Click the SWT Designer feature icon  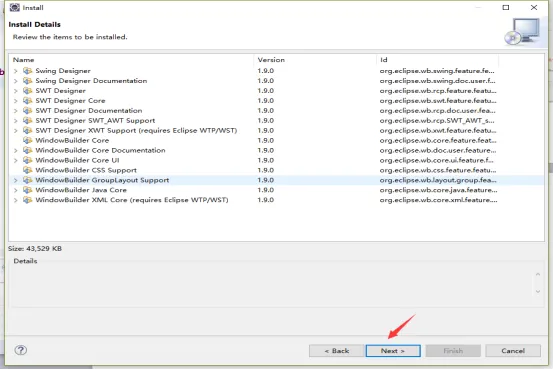(28, 90)
